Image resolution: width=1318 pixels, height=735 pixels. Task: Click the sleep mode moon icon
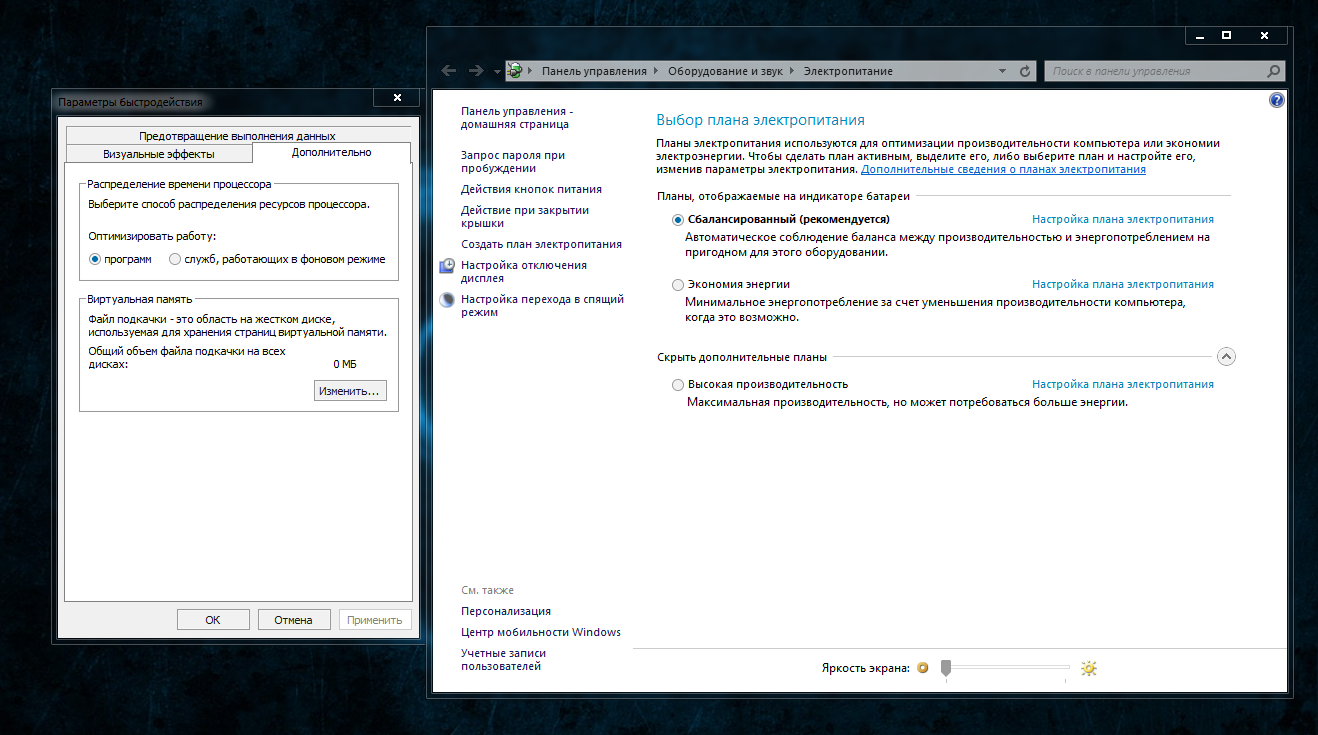(x=447, y=300)
